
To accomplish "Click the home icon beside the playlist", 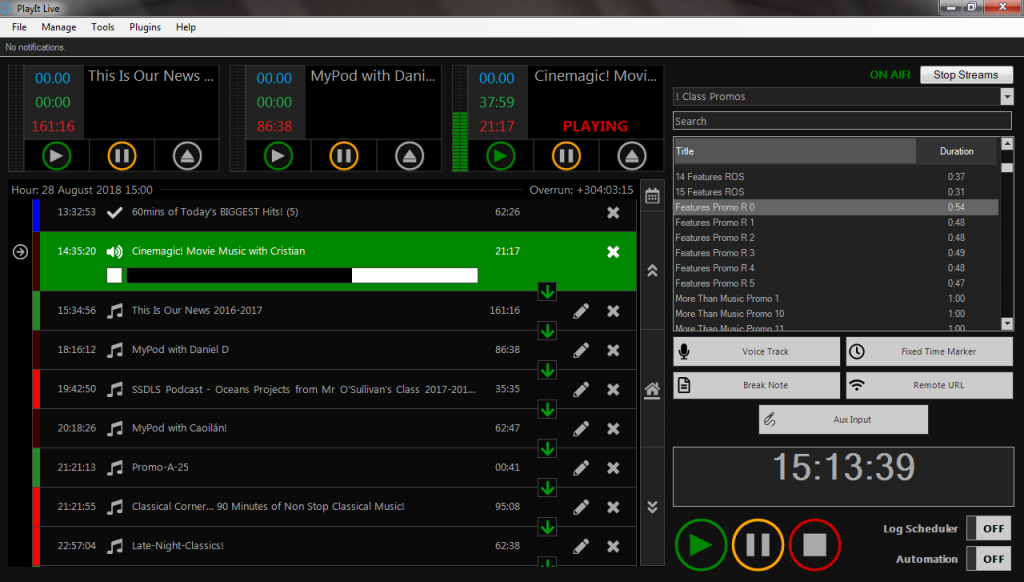I will pos(652,390).
